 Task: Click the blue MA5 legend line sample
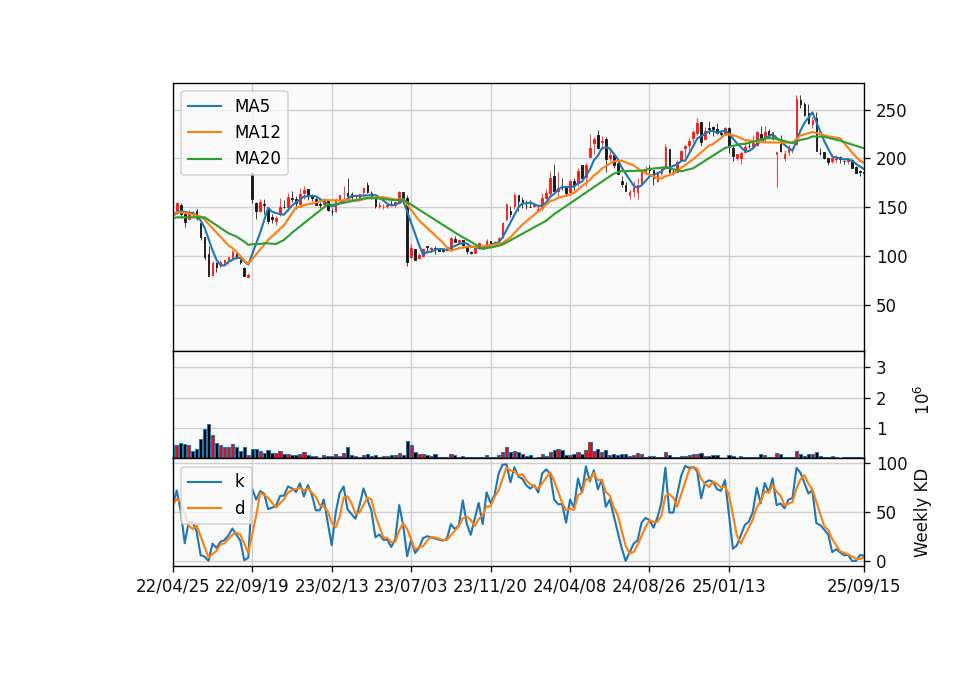(x=204, y=106)
